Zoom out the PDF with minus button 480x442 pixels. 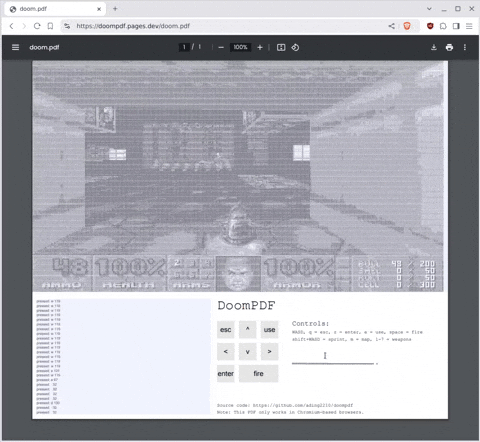[221, 47]
